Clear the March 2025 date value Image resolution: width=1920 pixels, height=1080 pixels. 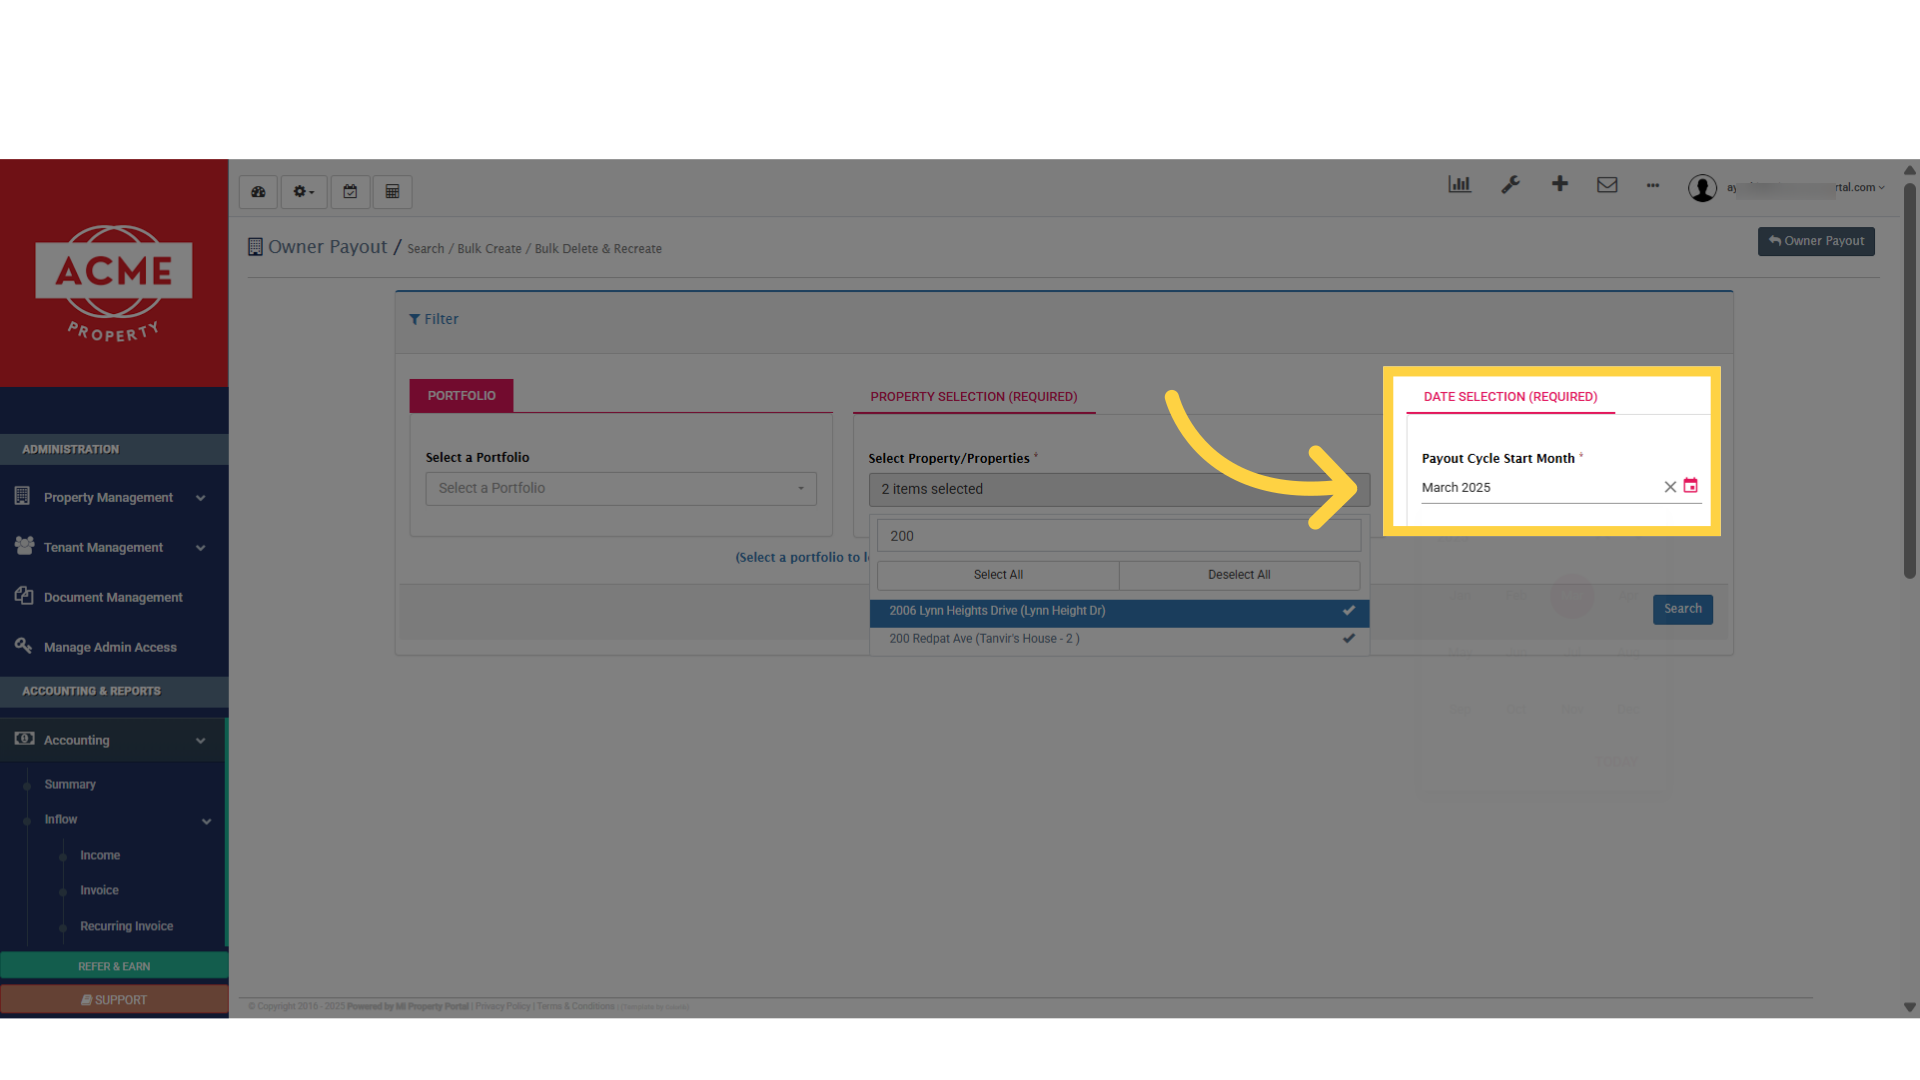[x=1670, y=487]
